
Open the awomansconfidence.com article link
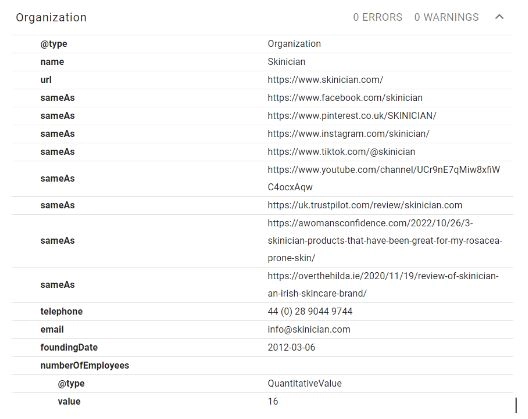pyautogui.click(x=385, y=240)
